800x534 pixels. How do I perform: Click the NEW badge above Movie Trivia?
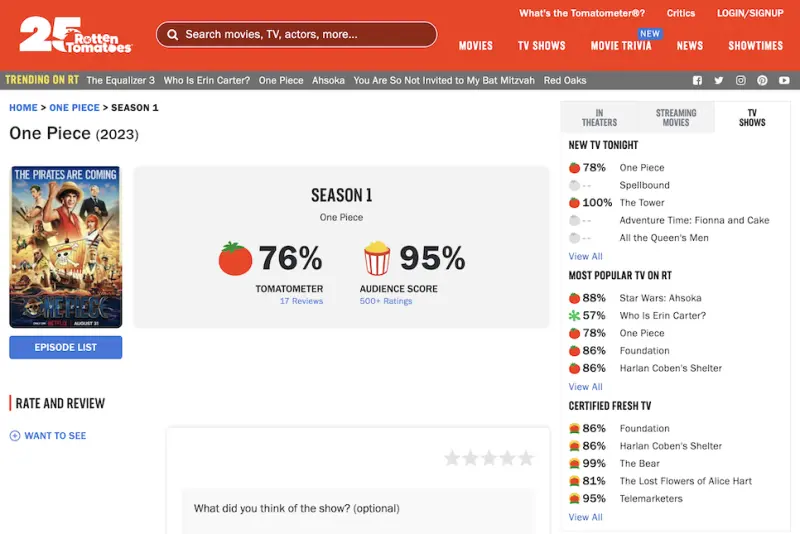coord(649,34)
